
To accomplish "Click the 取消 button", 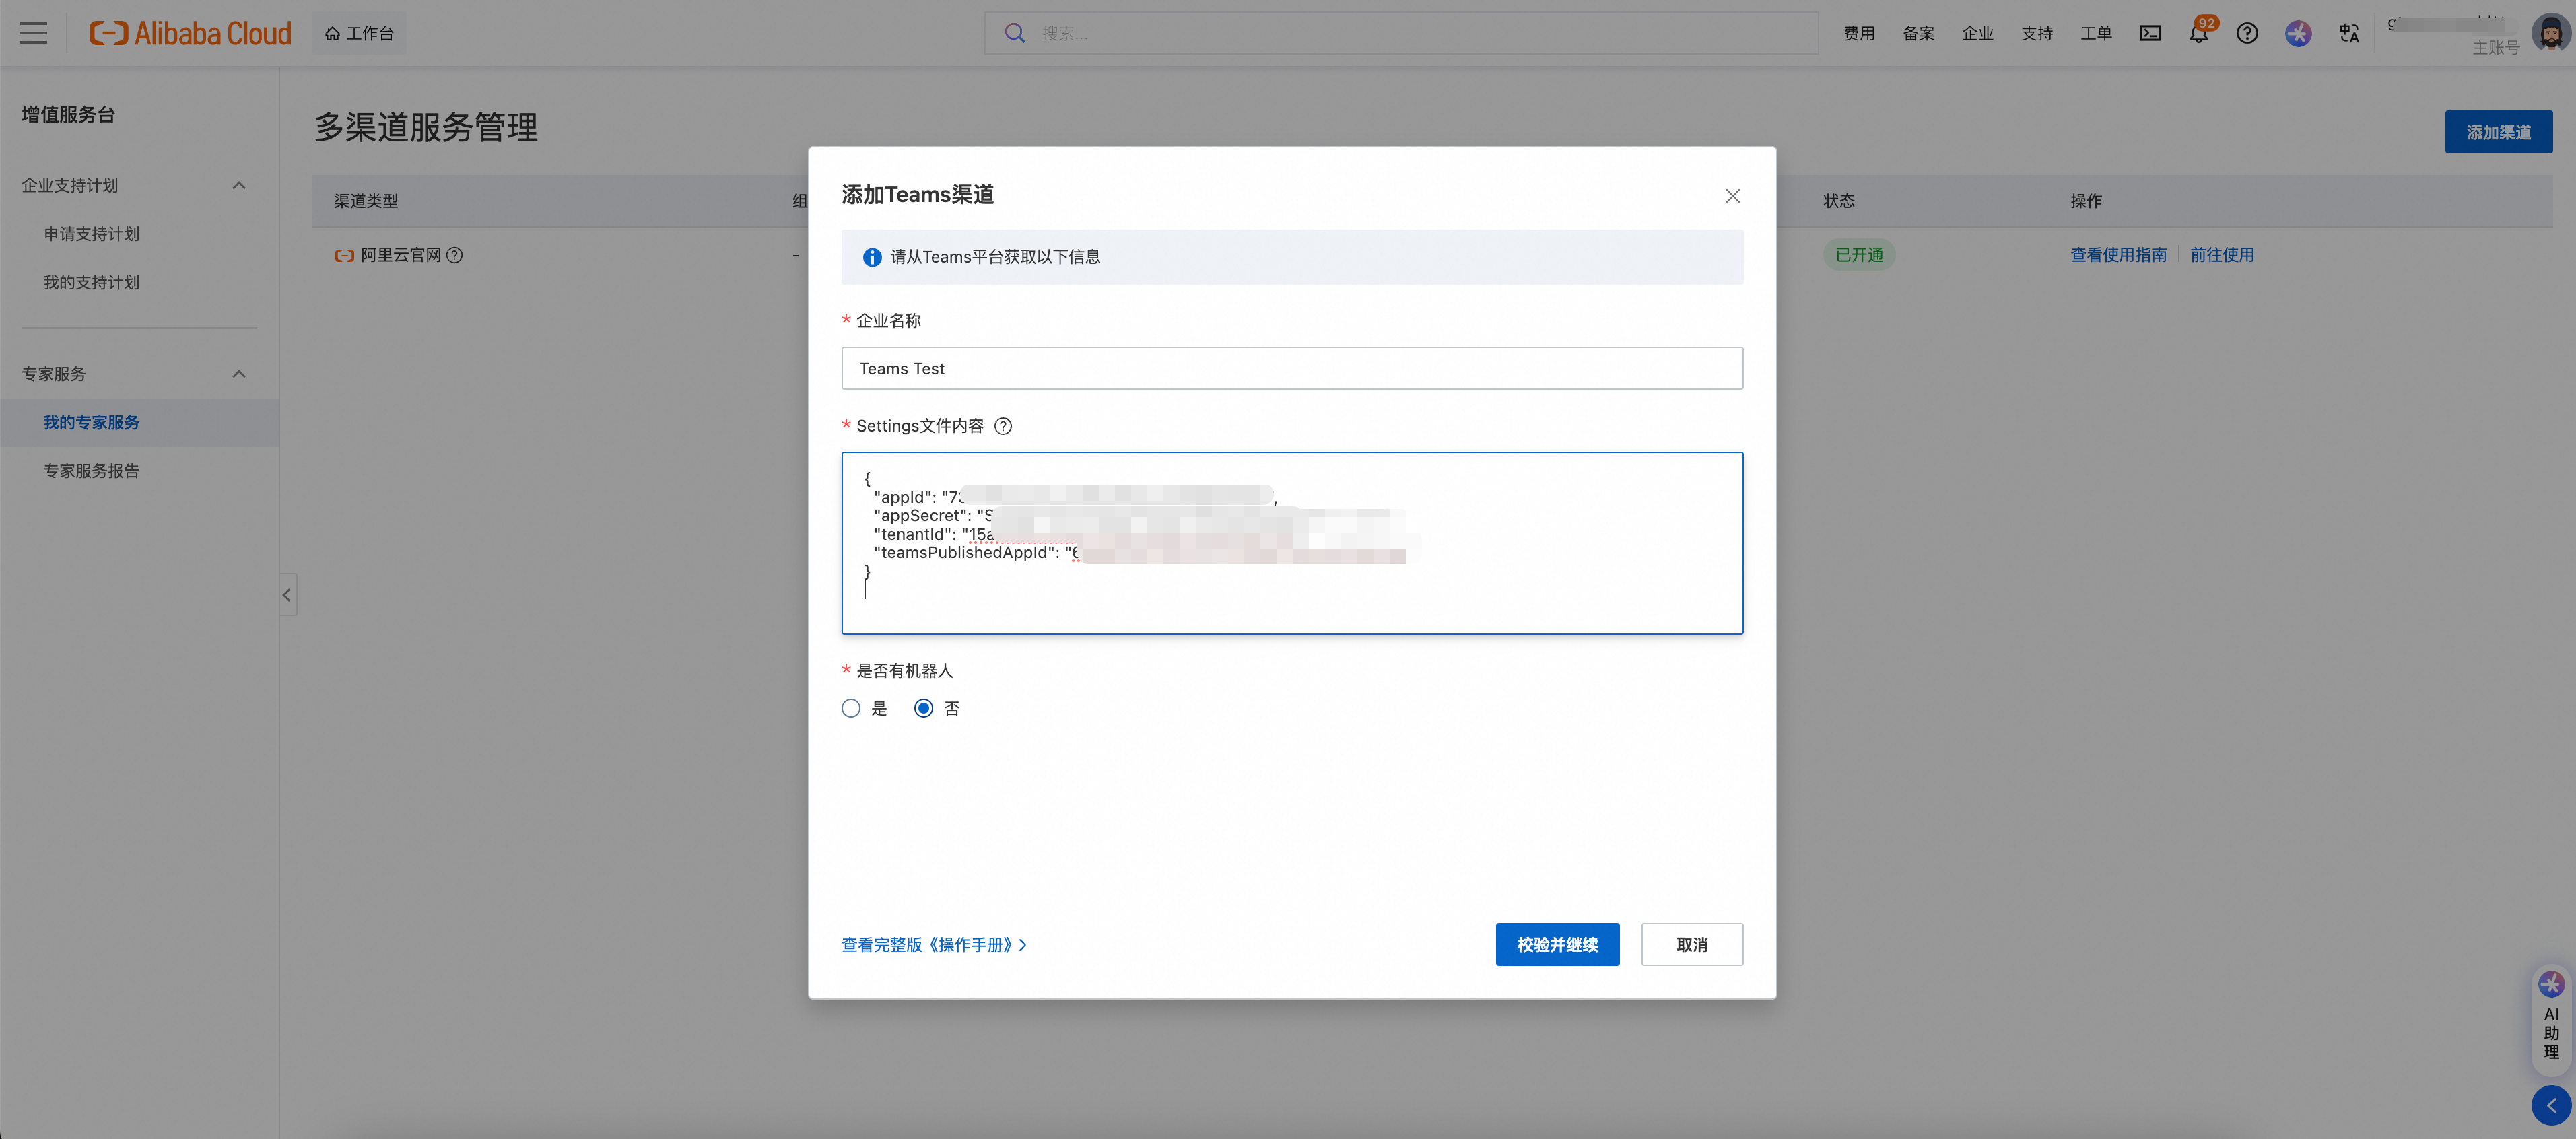I will pos(1692,944).
